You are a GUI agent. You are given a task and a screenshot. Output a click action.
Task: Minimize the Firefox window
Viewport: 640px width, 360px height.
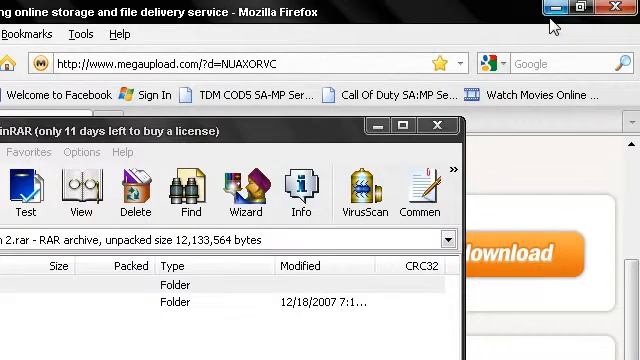click(x=556, y=7)
